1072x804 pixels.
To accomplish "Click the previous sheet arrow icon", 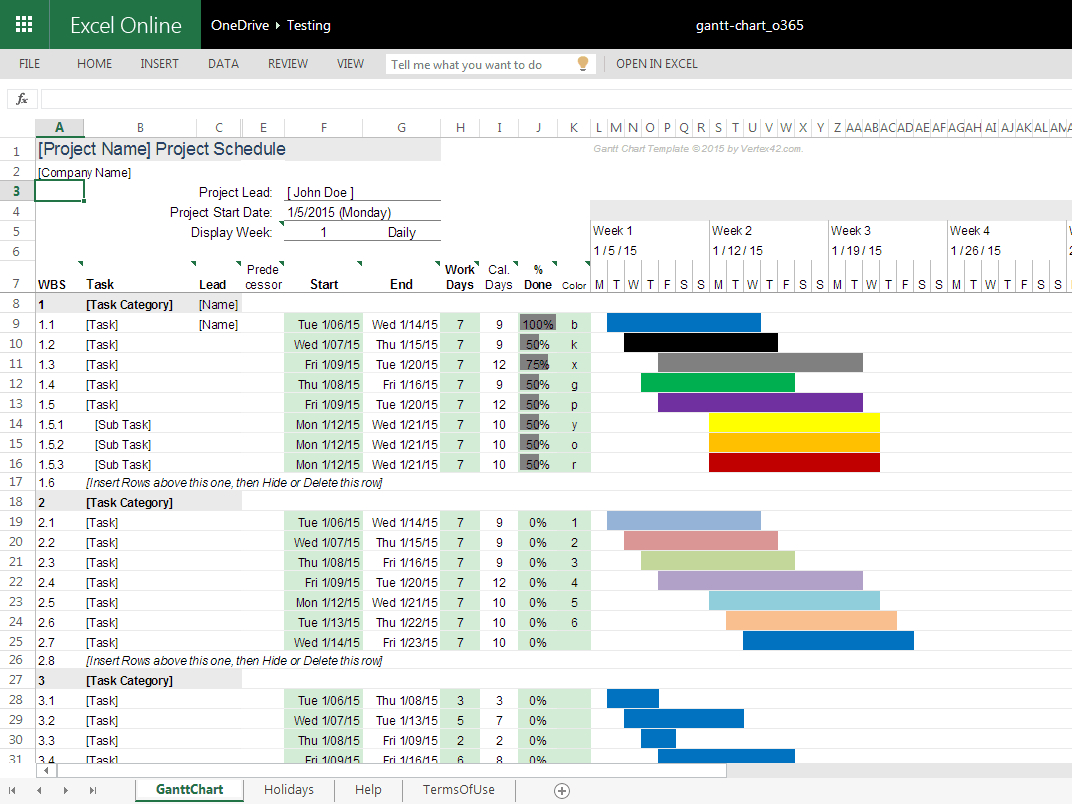I will point(38,790).
